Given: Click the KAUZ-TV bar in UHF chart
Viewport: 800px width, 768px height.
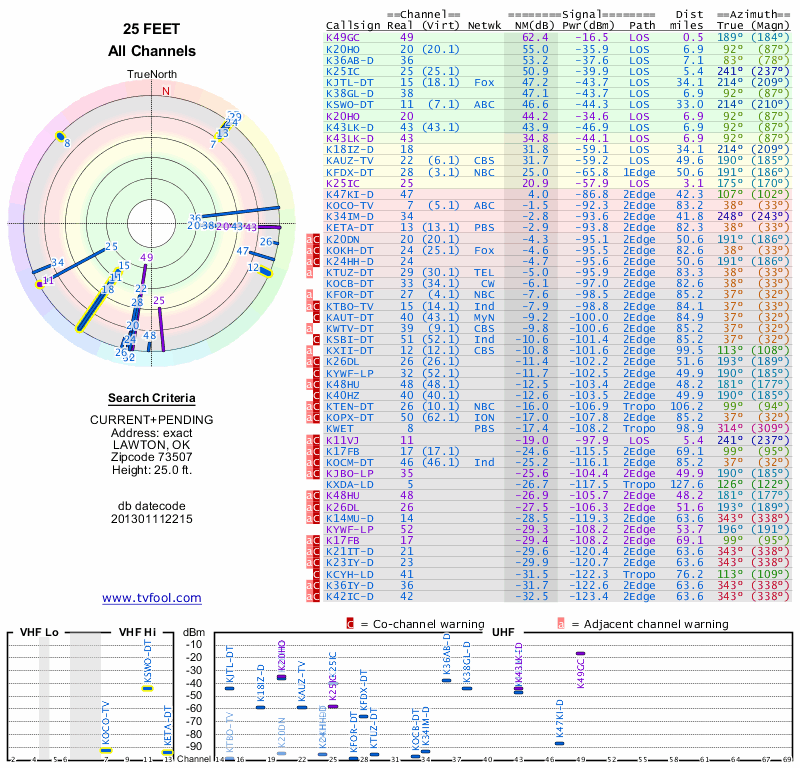Looking at the screenshot, I should pyautogui.click(x=302, y=707).
